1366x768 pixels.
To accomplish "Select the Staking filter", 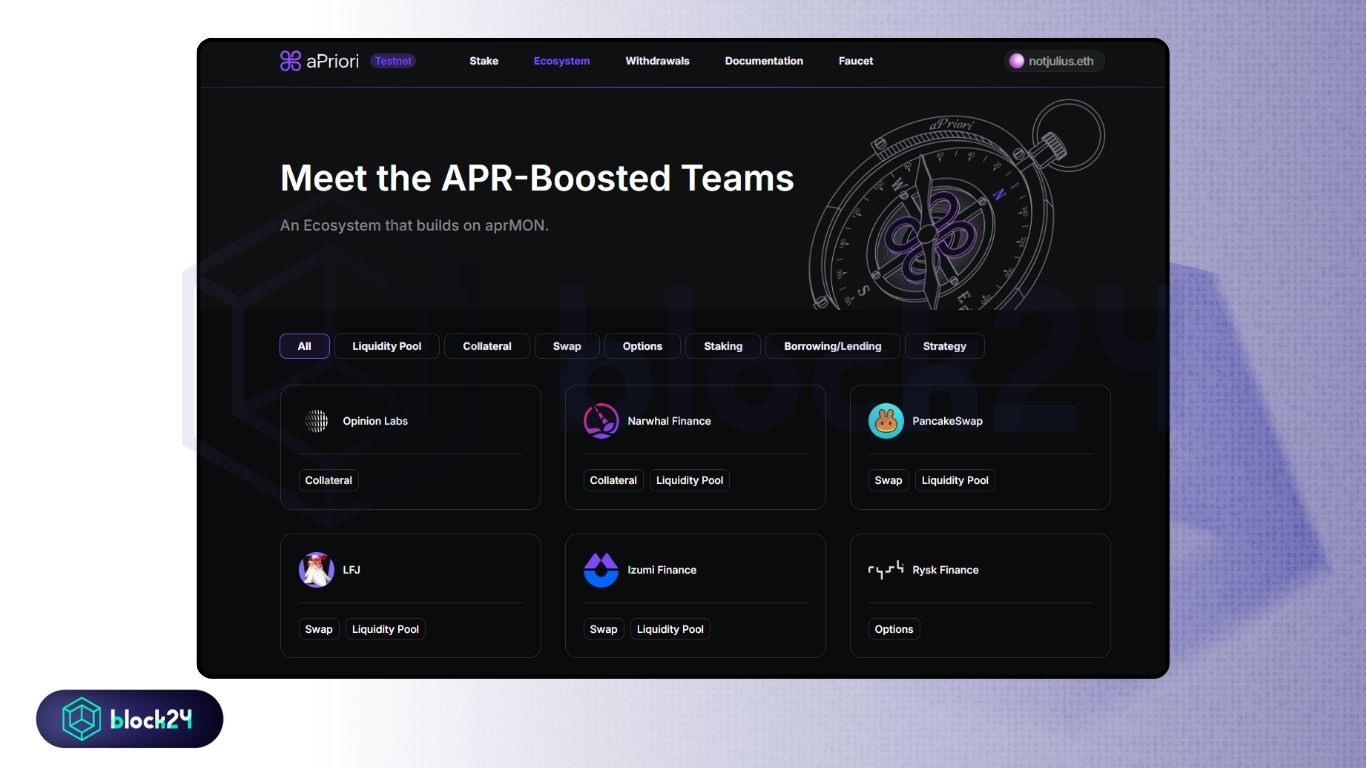I will pos(723,346).
